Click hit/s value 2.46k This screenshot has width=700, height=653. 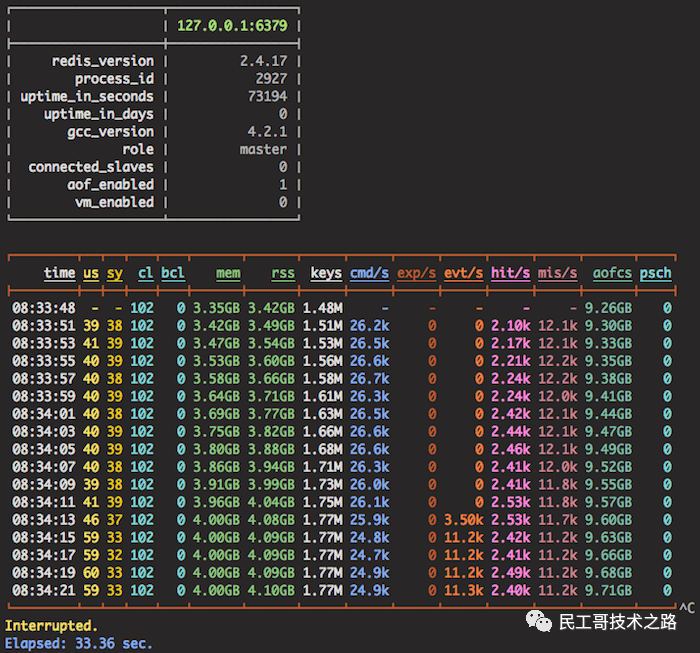tap(511, 449)
